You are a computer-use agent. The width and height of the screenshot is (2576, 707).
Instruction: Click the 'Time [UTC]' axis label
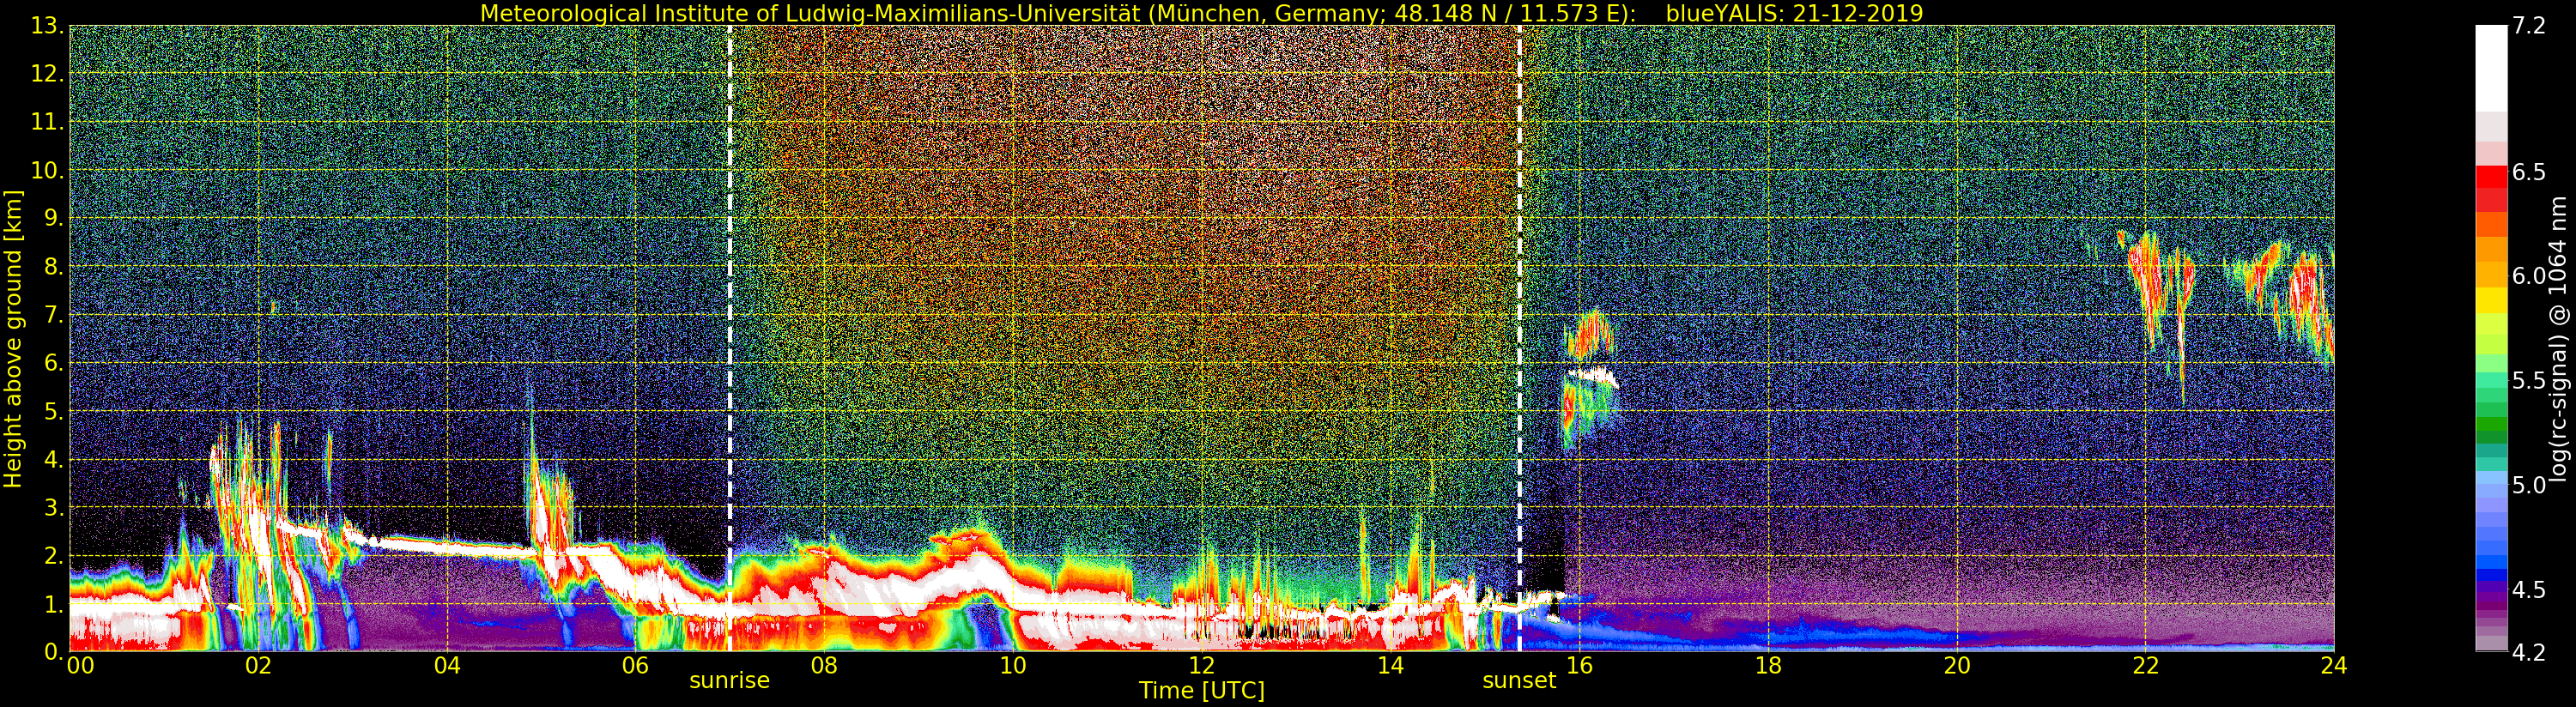pos(1201,691)
